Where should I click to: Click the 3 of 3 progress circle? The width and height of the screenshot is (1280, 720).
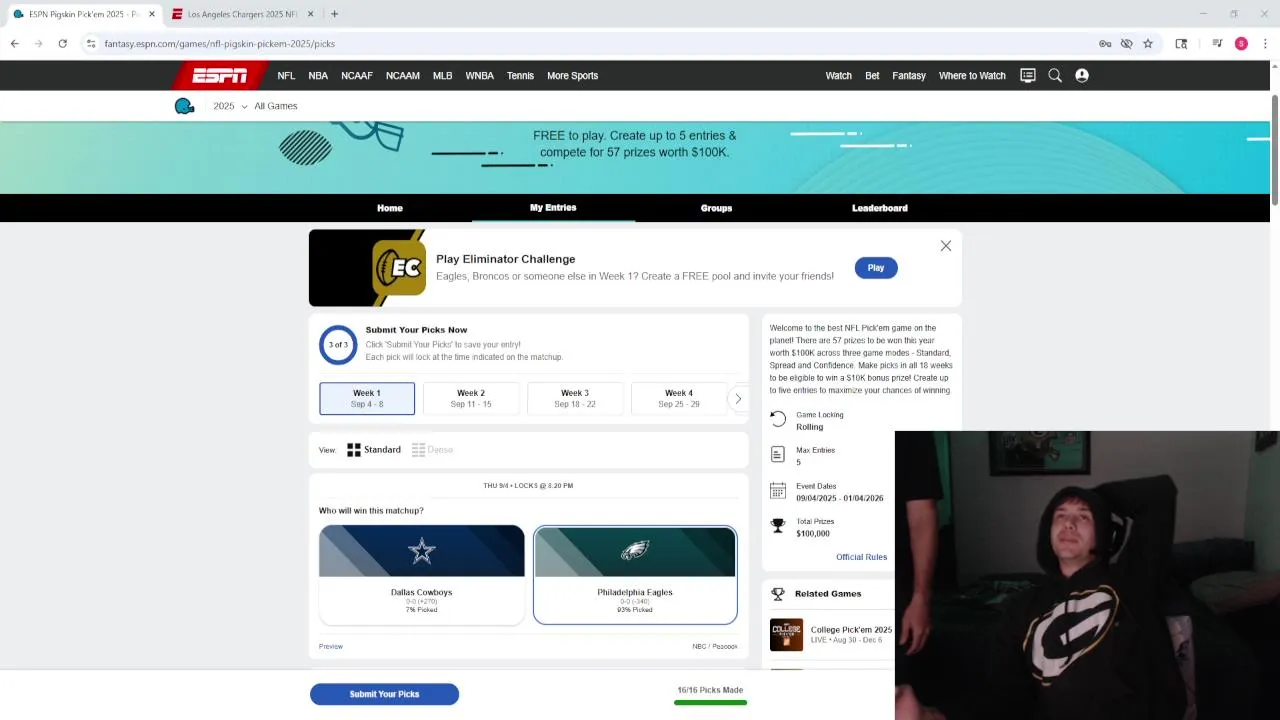[x=338, y=345]
